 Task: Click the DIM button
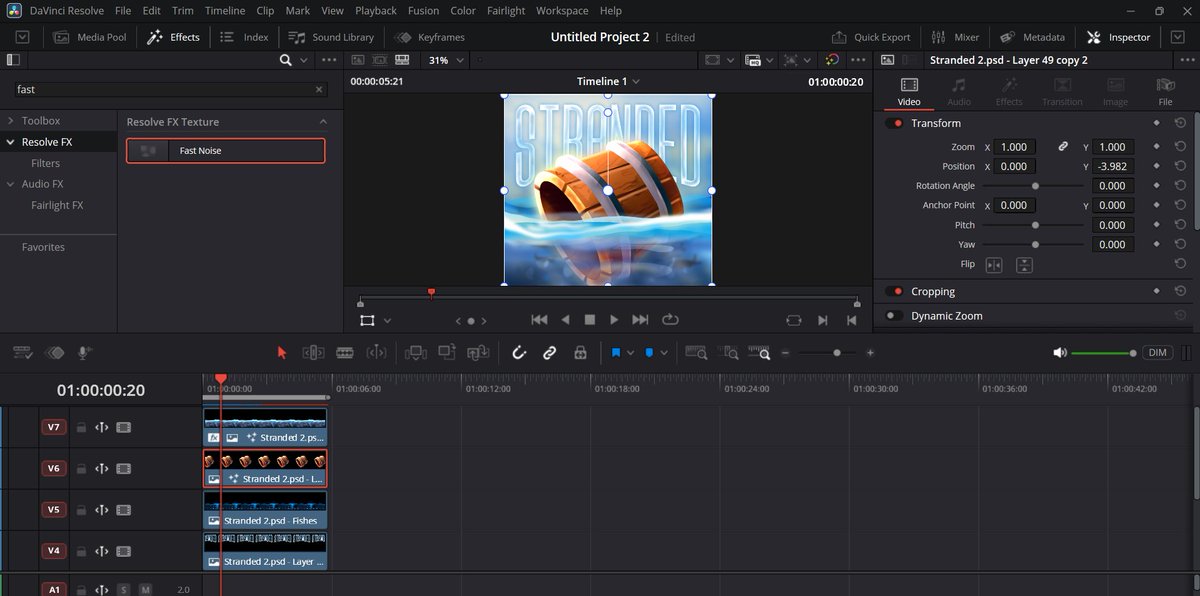(x=1158, y=353)
